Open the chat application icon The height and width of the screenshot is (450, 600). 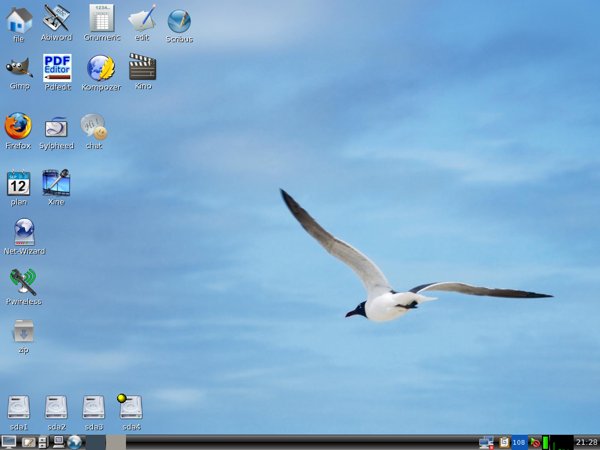pyautogui.click(x=94, y=127)
